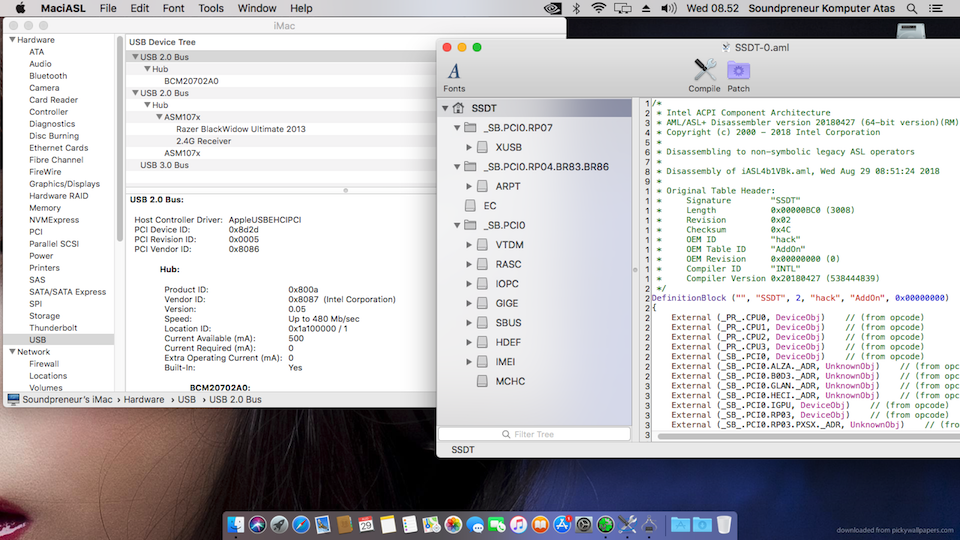This screenshot has height=540, width=960.
Task: Click the XUSB device icon in tree
Action: [x=482, y=147]
